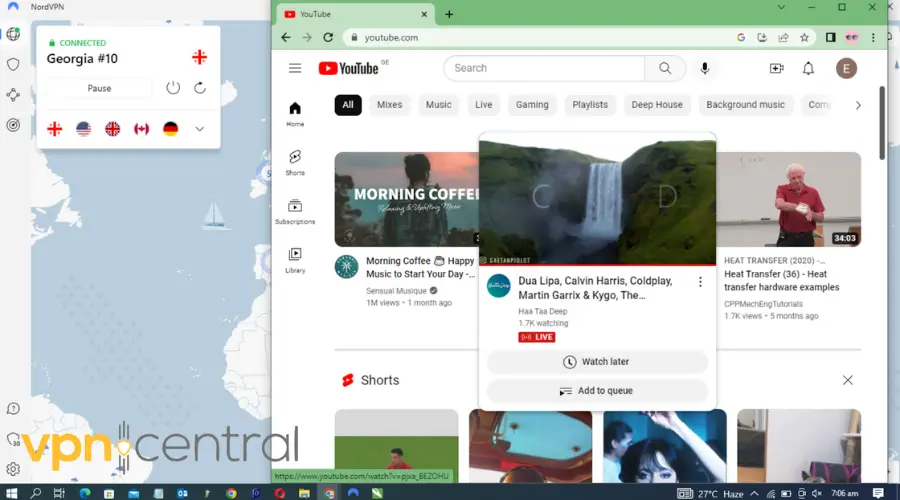The image size is (900, 500).
Task: Select the United States flag quick connect
Action: [84, 129]
